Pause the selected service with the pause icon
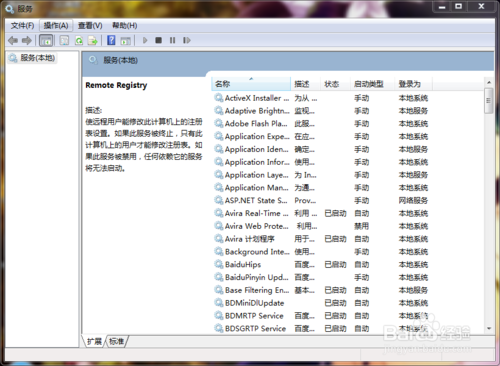Image resolution: width=500 pixels, height=366 pixels. point(172,40)
